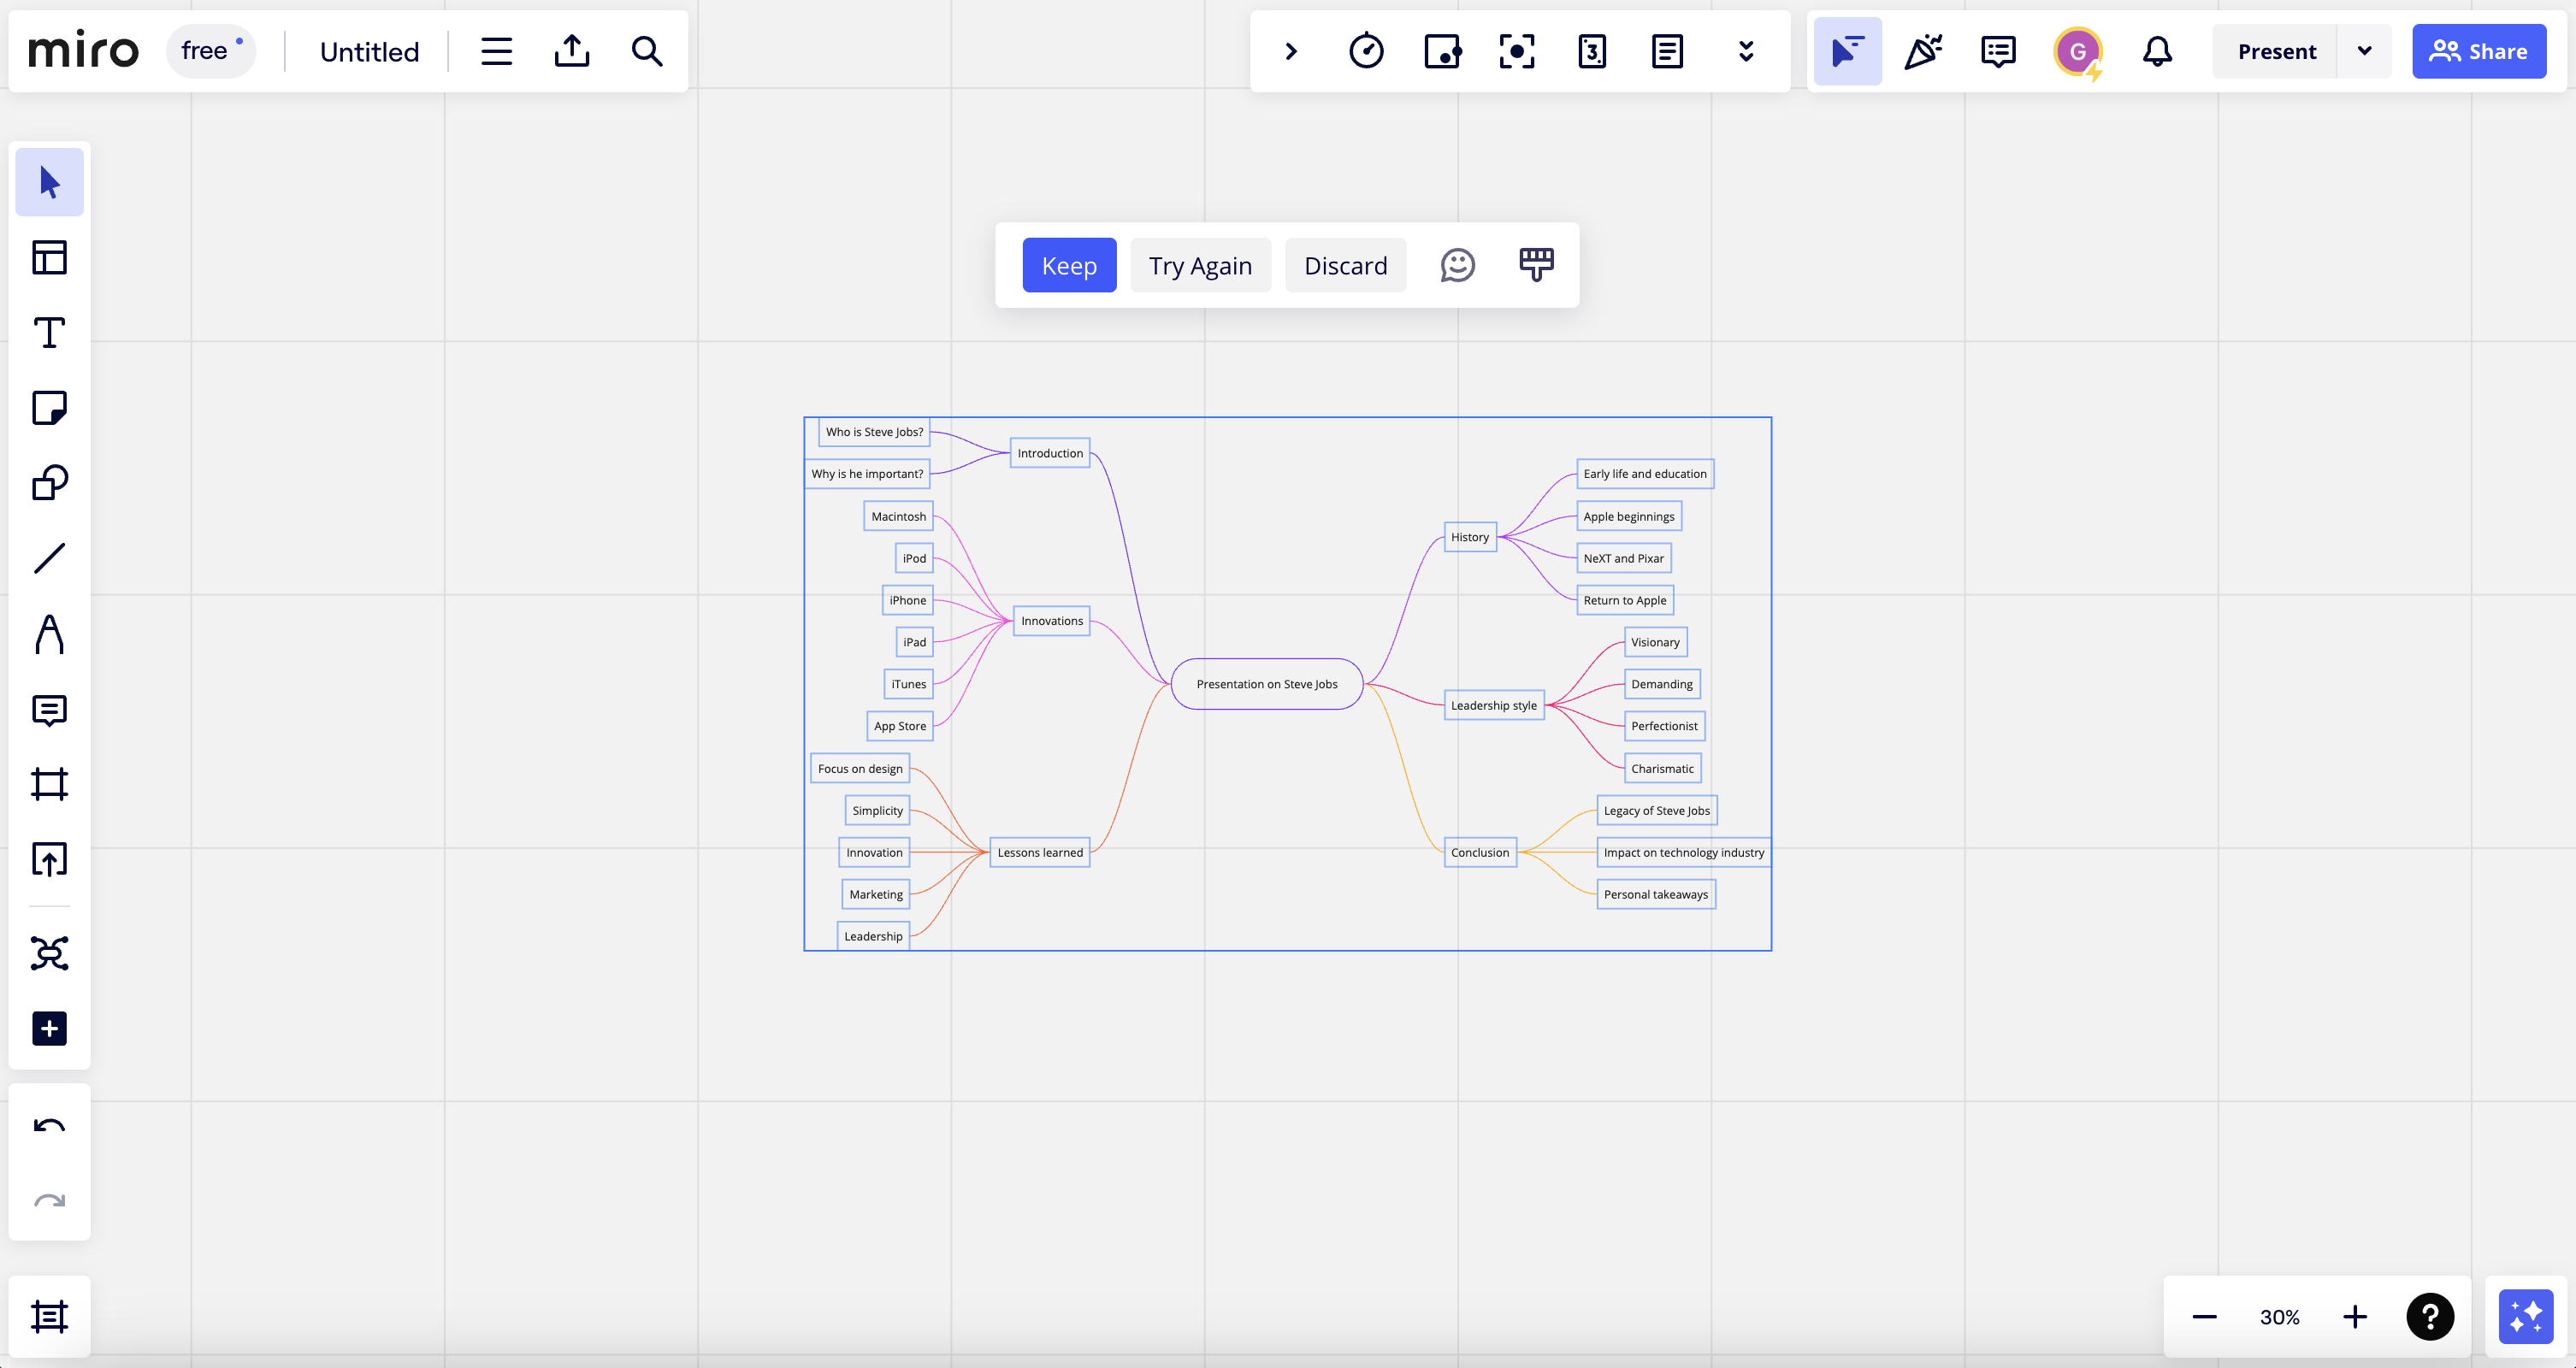The image size is (2576, 1368).
Task: Export this board
Action: pos(572,51)
